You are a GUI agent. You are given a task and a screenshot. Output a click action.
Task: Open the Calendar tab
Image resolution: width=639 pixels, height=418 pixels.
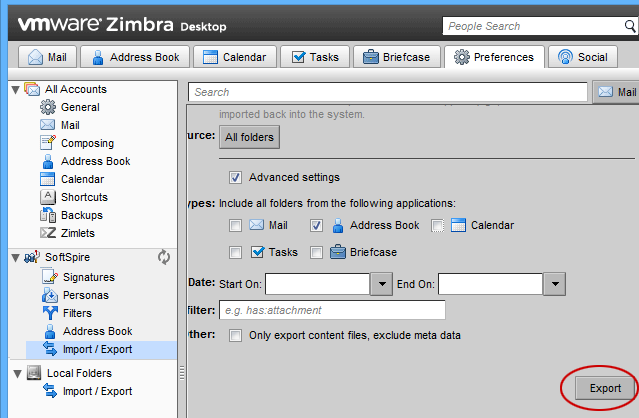click(x=235, y=57)
